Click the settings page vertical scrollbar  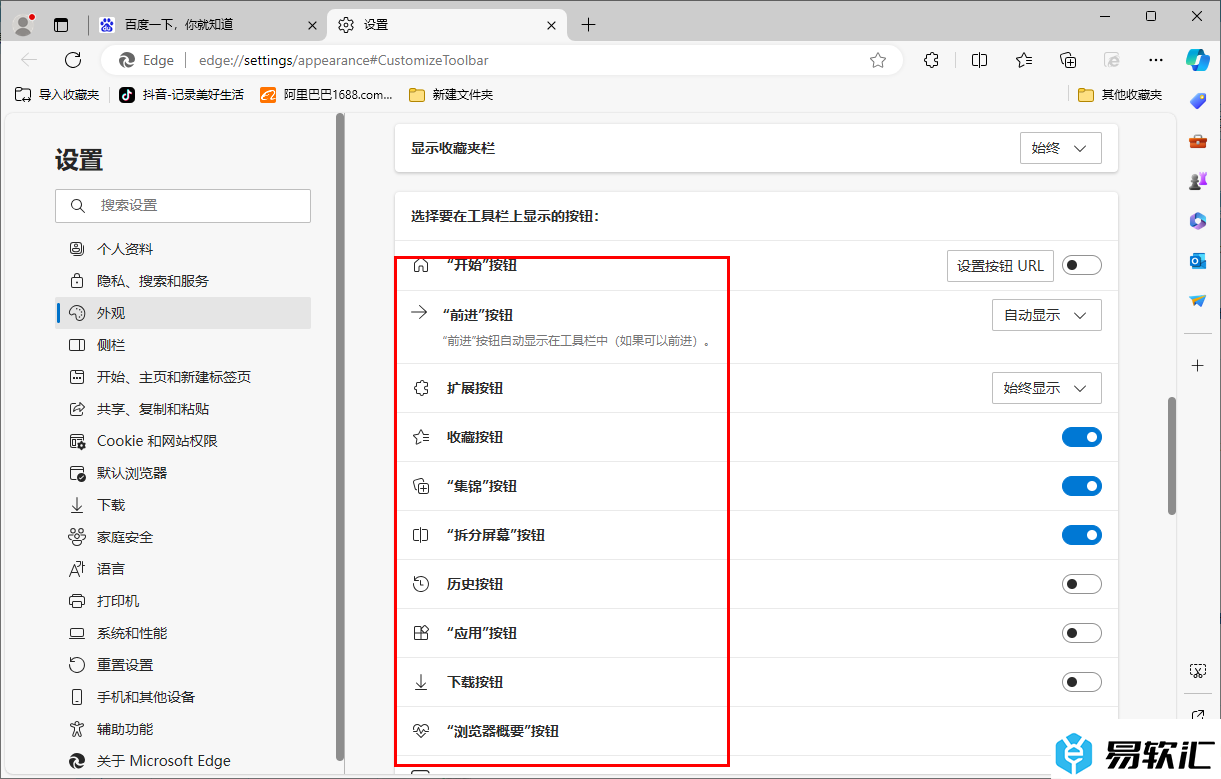pos(1172,456)
